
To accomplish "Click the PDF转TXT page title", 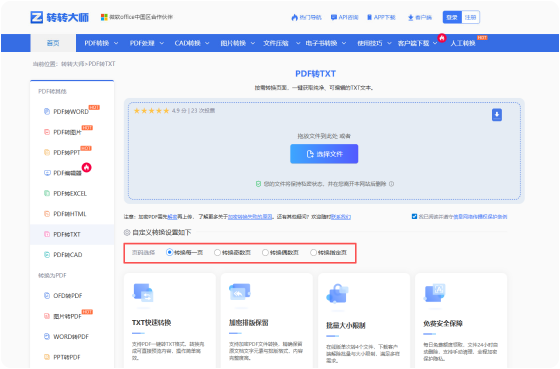I will pyautogui.click(x=315, y=74).
